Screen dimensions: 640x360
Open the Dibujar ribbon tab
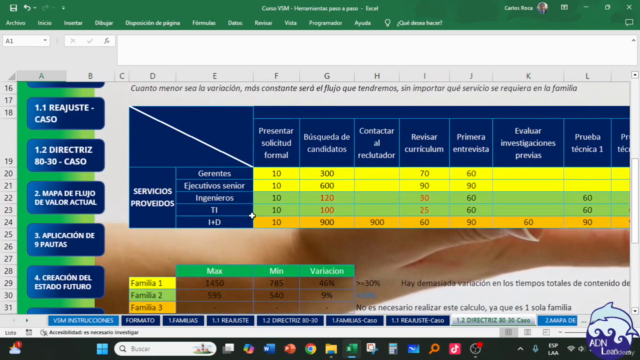click(104, 23)
